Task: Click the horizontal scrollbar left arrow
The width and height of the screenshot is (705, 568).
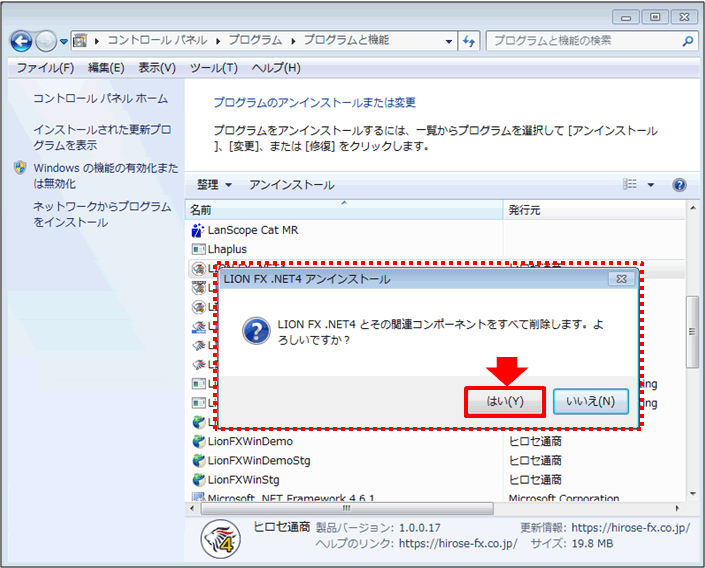Action: tap(192, 509)
